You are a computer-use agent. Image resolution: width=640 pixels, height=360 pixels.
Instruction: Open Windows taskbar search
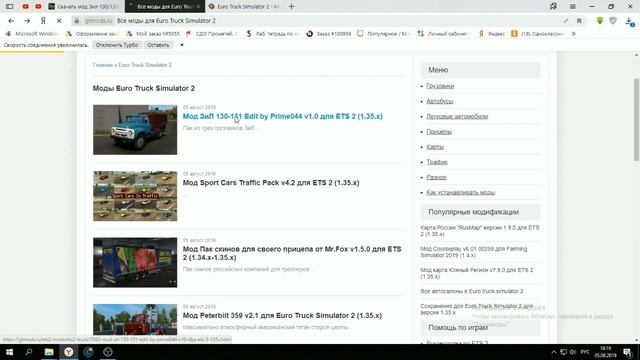[x=29, y=352]
